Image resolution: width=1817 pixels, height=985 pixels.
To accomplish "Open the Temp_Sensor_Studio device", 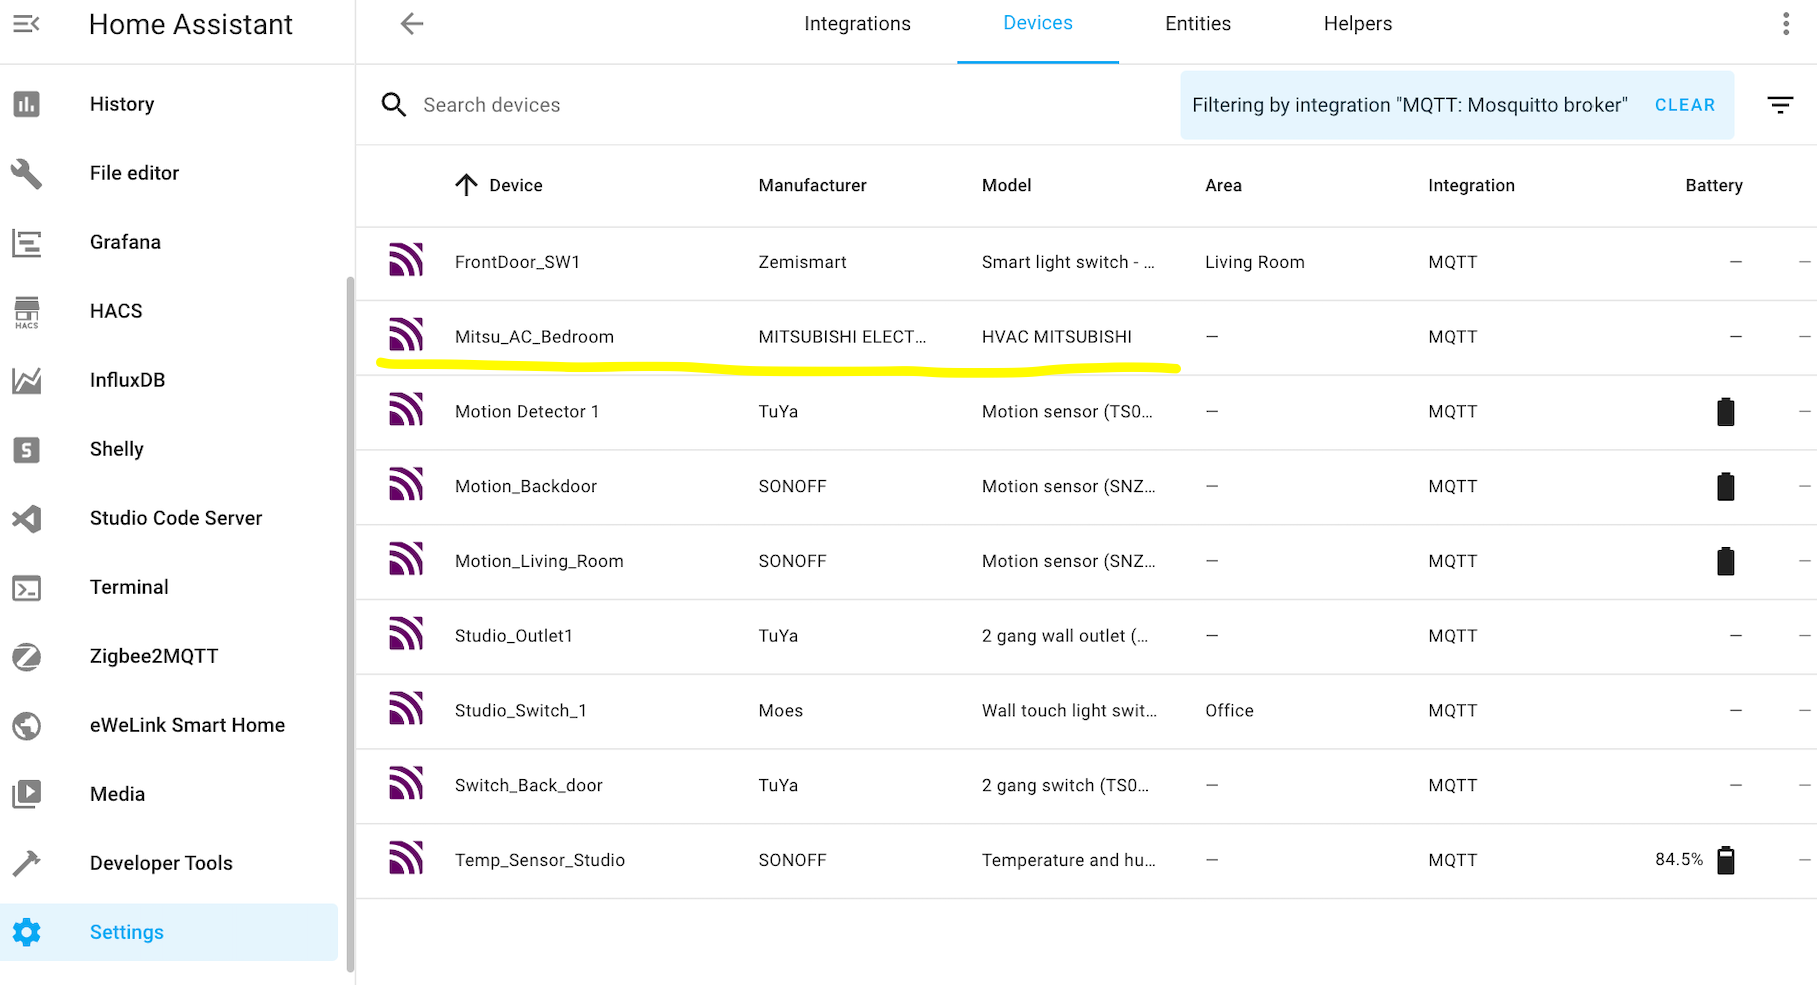I will click(539, 860).
